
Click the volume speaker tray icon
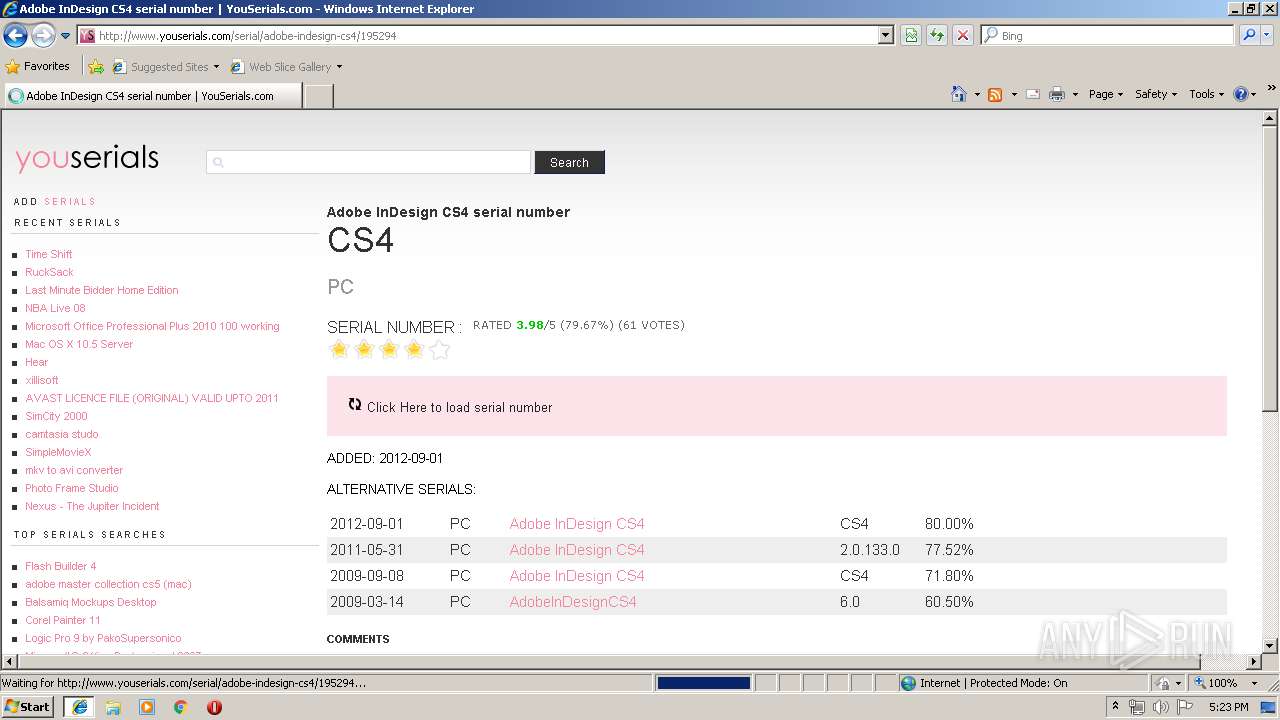[x=1160, y=707]
